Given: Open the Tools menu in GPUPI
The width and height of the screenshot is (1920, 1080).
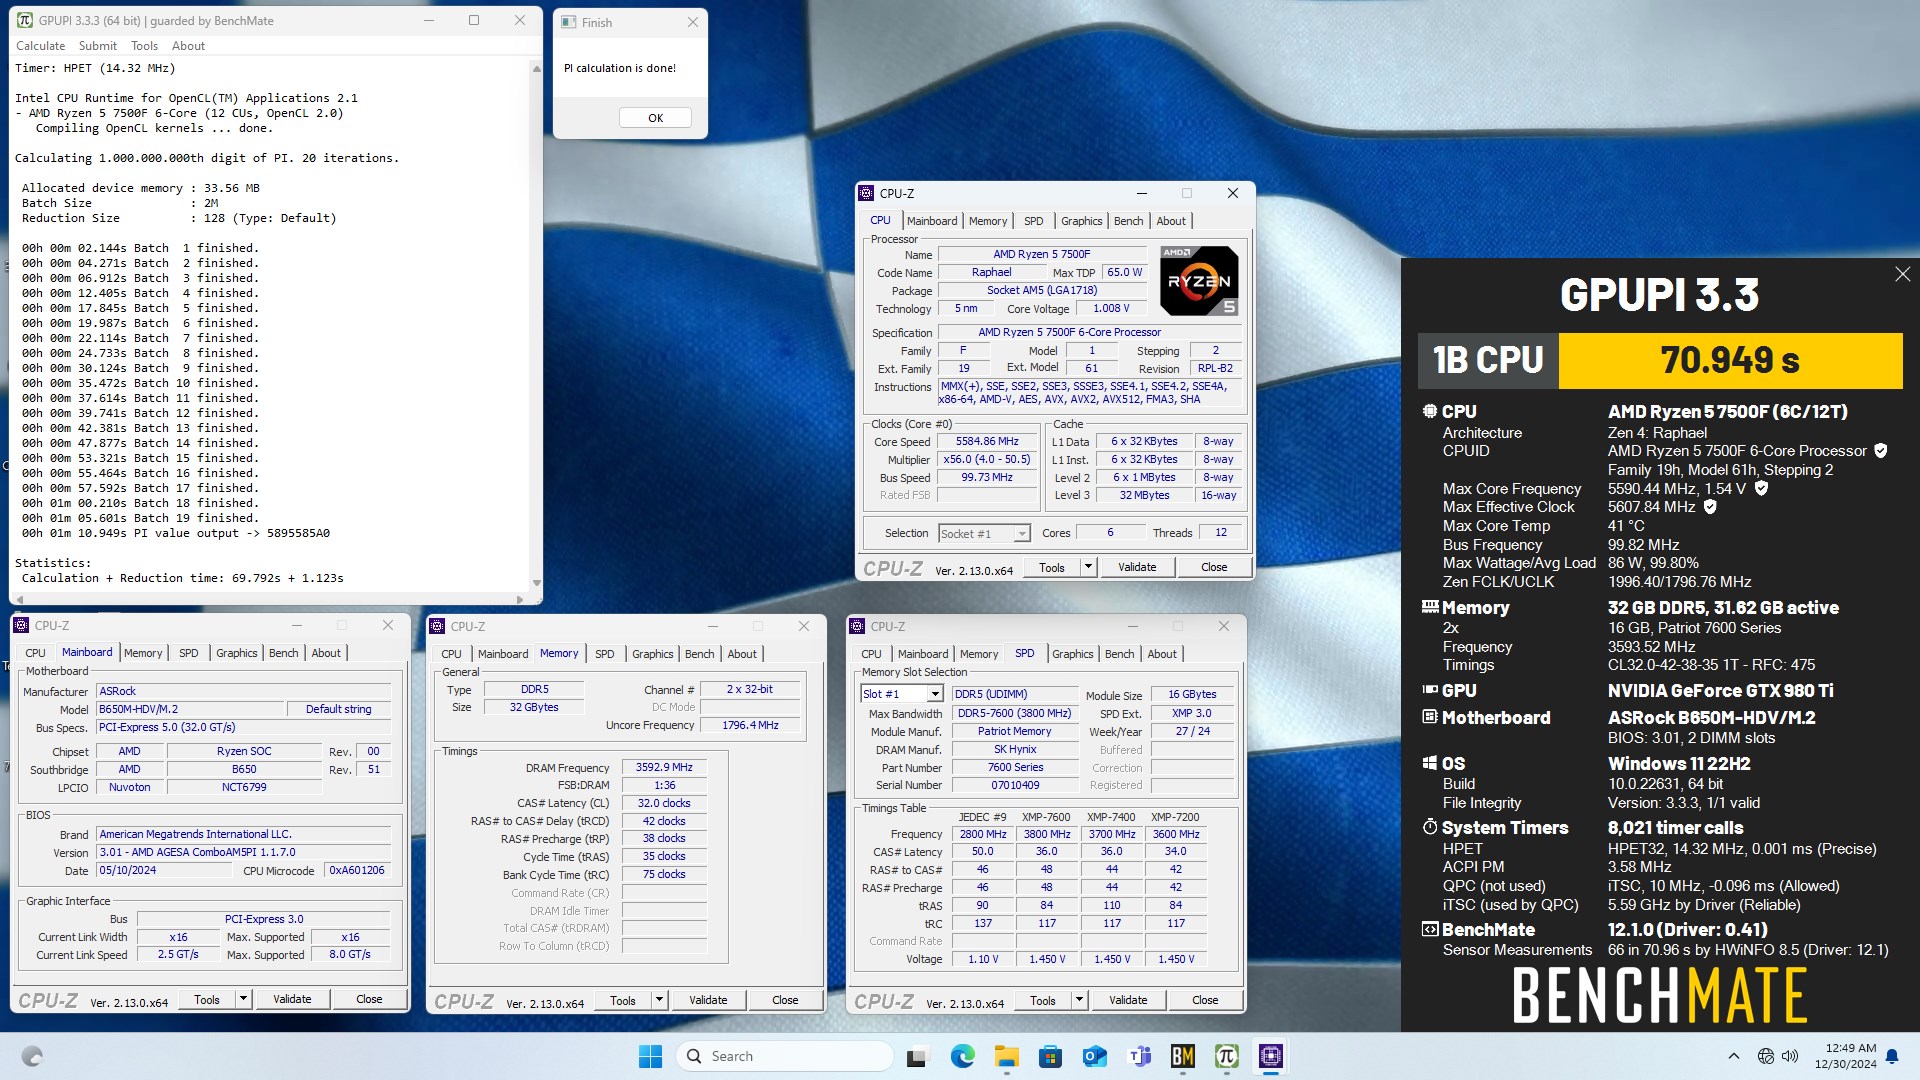Looking at the screenshot, I should 144,46.
